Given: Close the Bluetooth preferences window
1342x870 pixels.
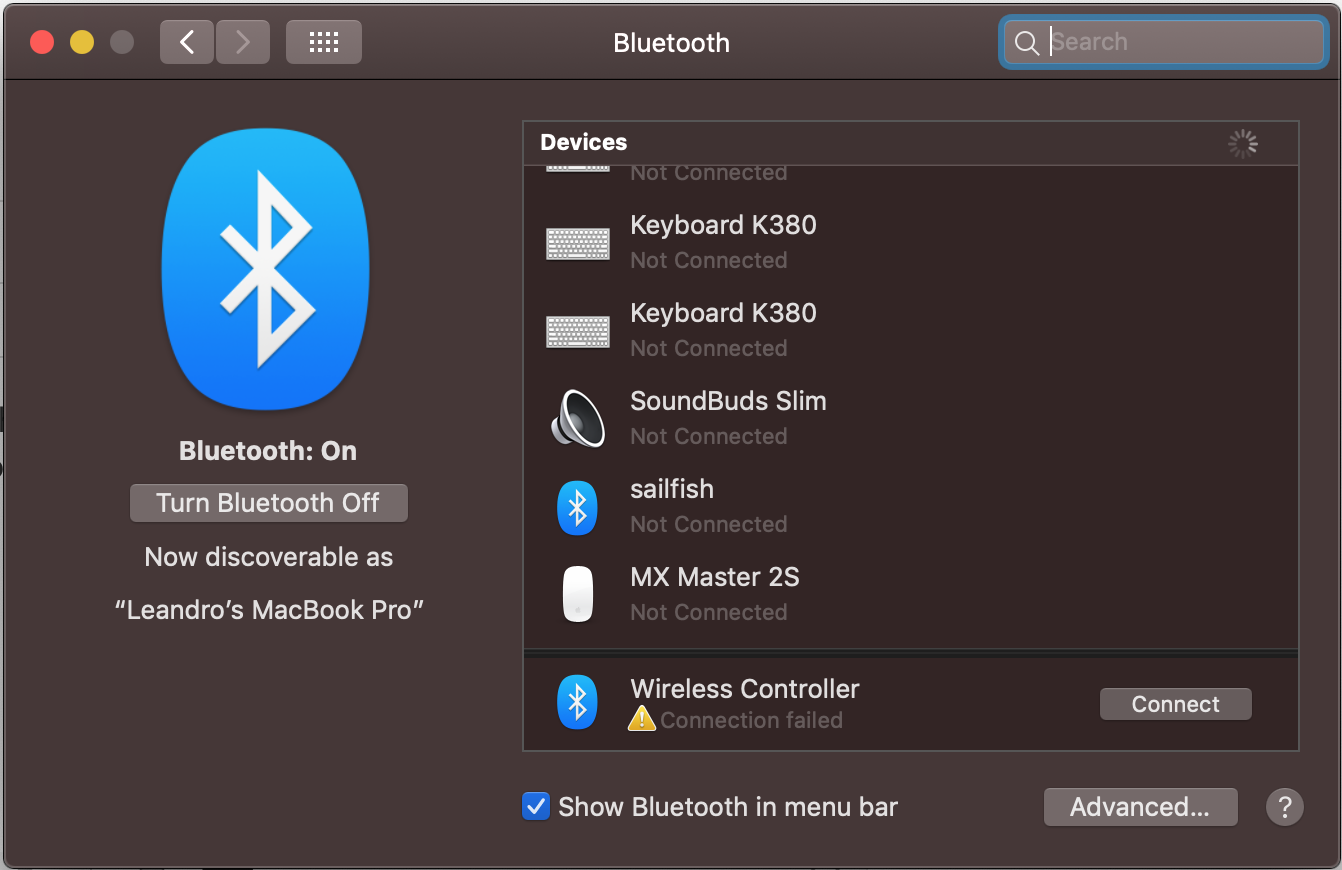Looking at the screenshot, I should pyautogui.click(x=42, y=42).
